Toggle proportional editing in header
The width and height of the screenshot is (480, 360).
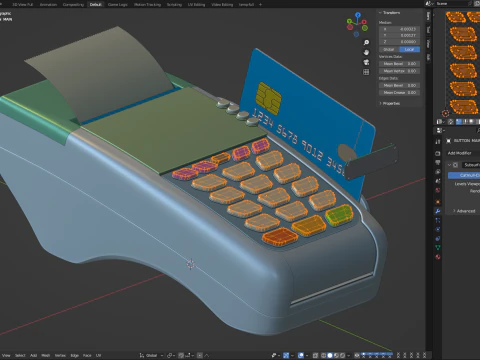pyautogui.click(x=200, y=355)
